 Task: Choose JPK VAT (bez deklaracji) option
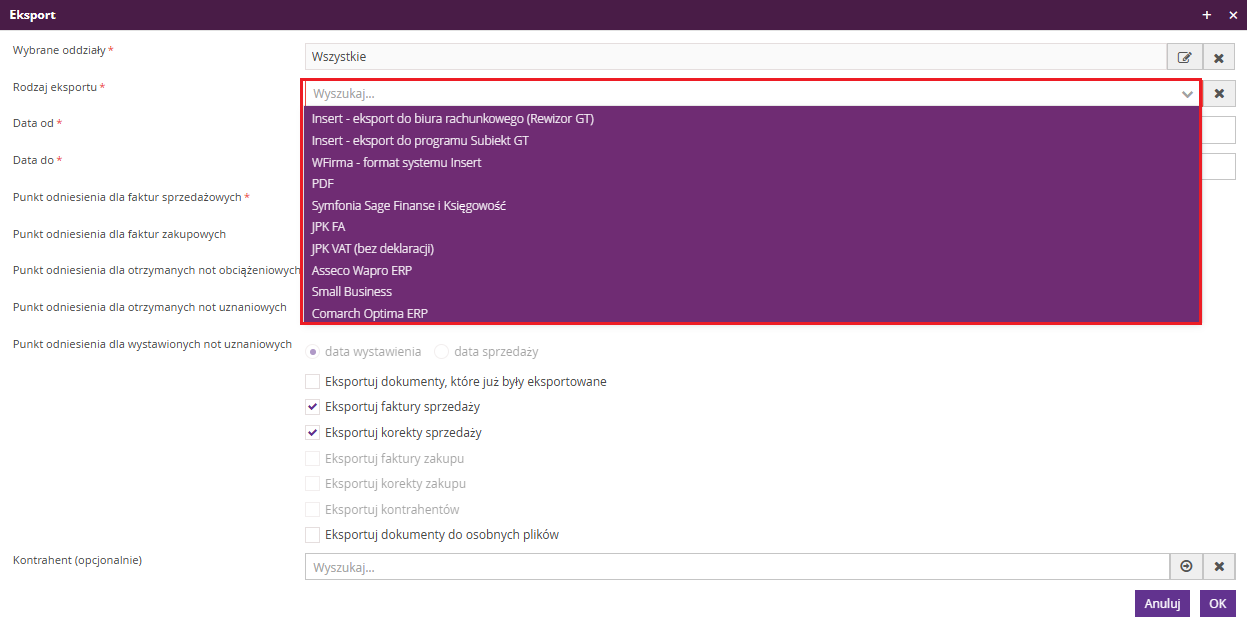click(x=751, y=248)
